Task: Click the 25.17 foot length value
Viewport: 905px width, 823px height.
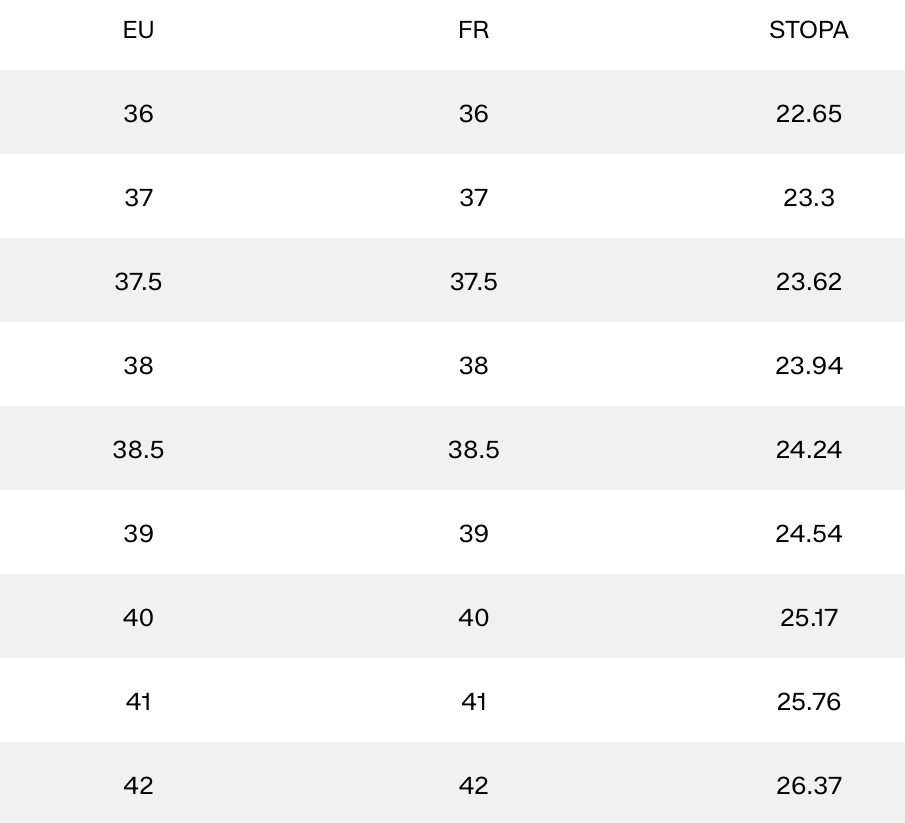Action: (x=808, y=618)
